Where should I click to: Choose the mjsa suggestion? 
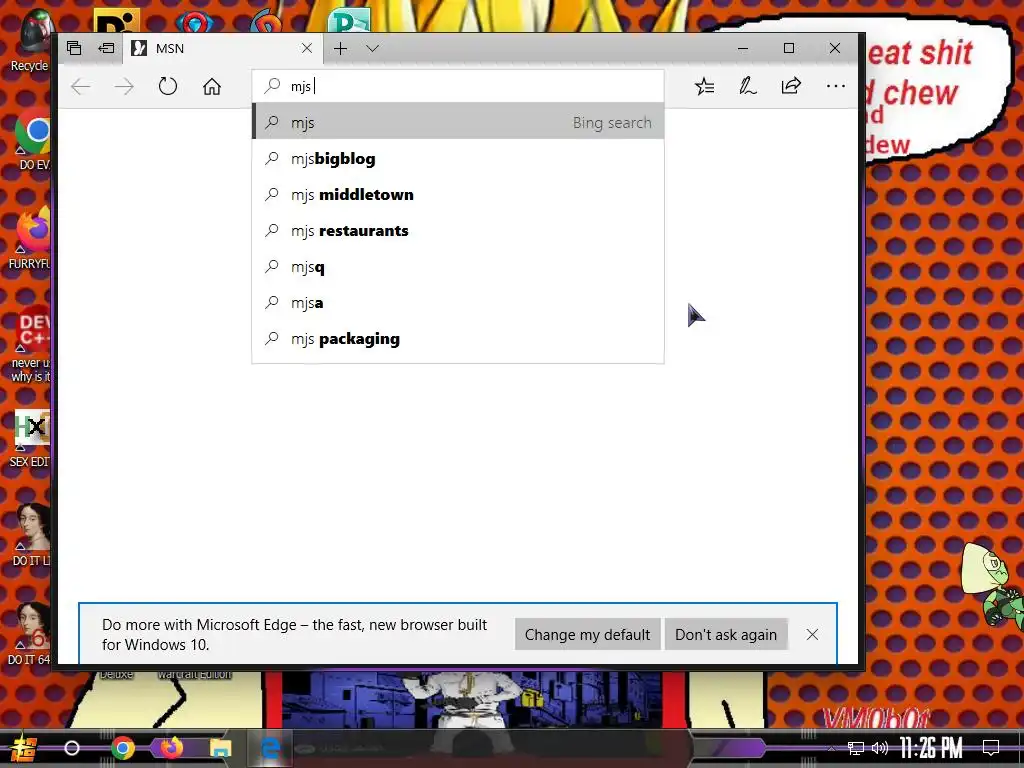point(458,302)
